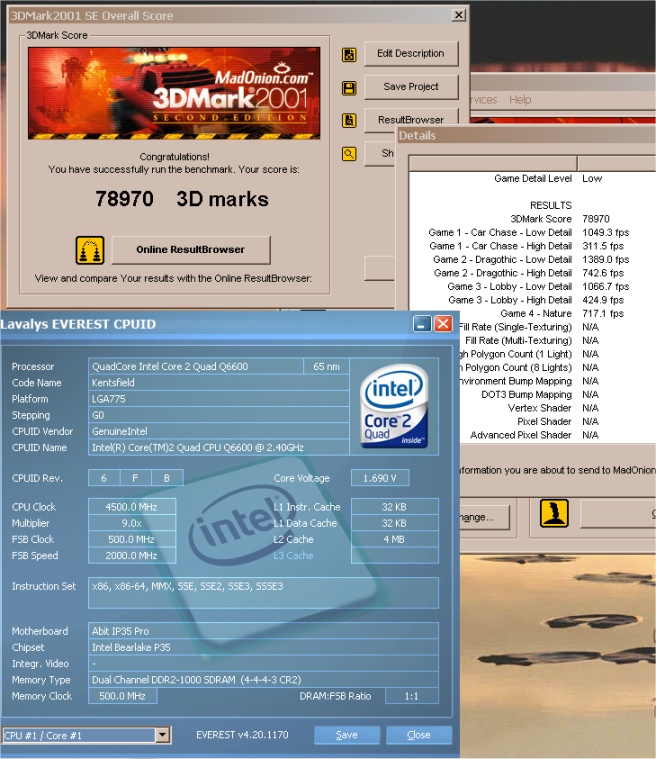656x759 pixels.
Task: Click the CPUID Vendor value GenuineIntel
Action: (x=218, y=431)
